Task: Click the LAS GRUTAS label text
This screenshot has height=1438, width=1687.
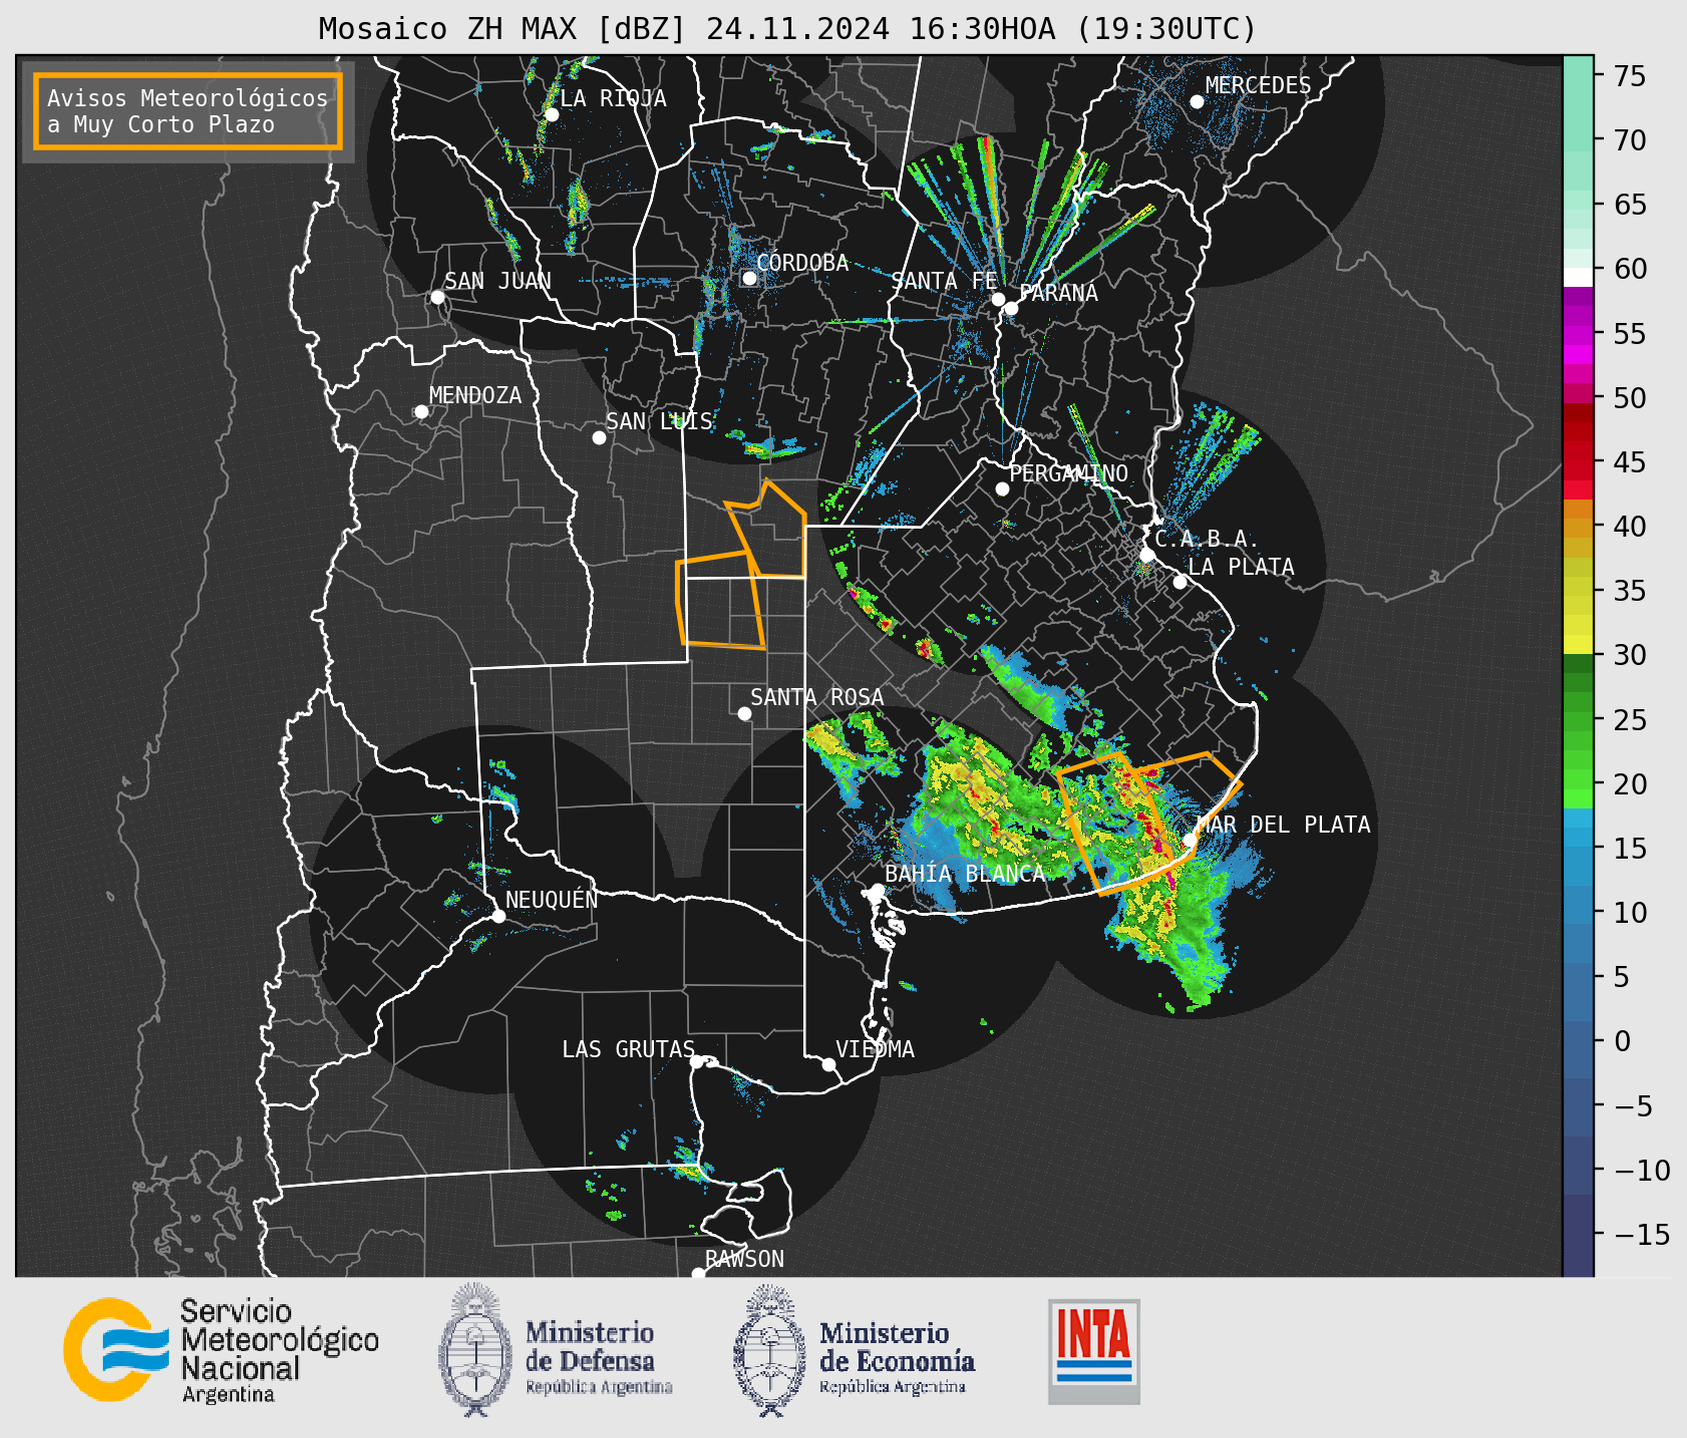Action: tap(628, 1049)
